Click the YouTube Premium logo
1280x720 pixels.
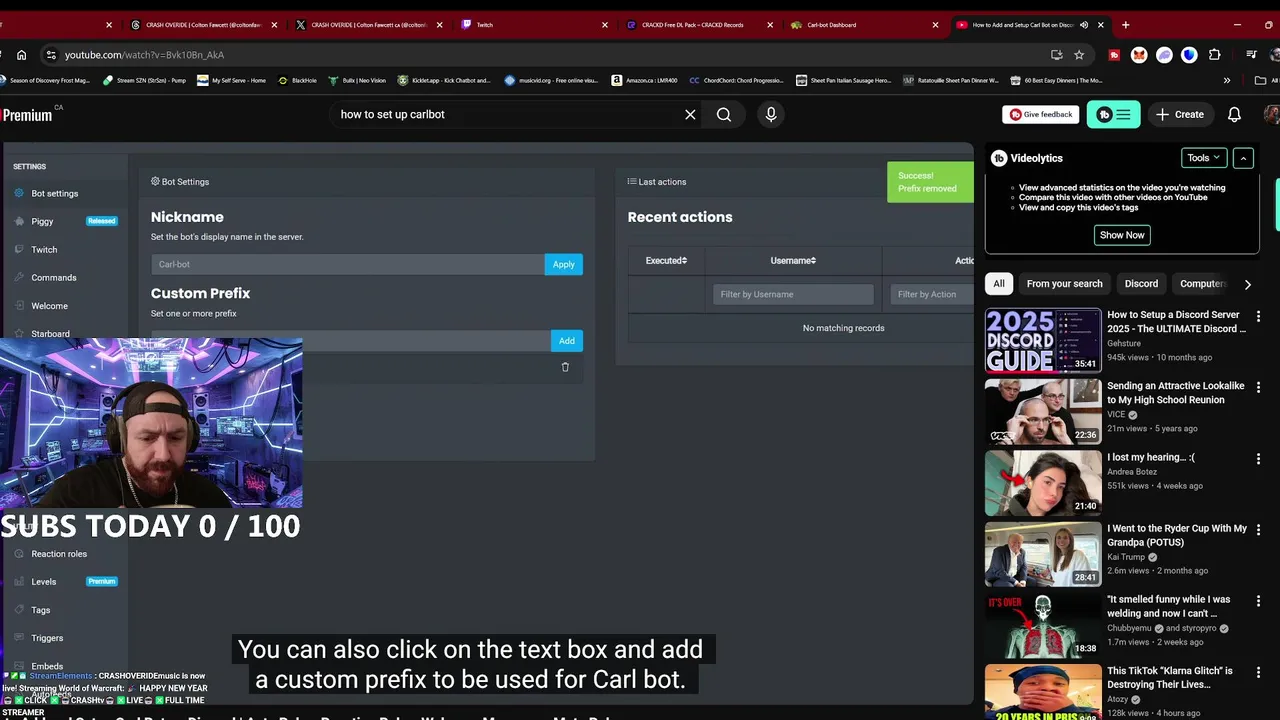point(31,115)
